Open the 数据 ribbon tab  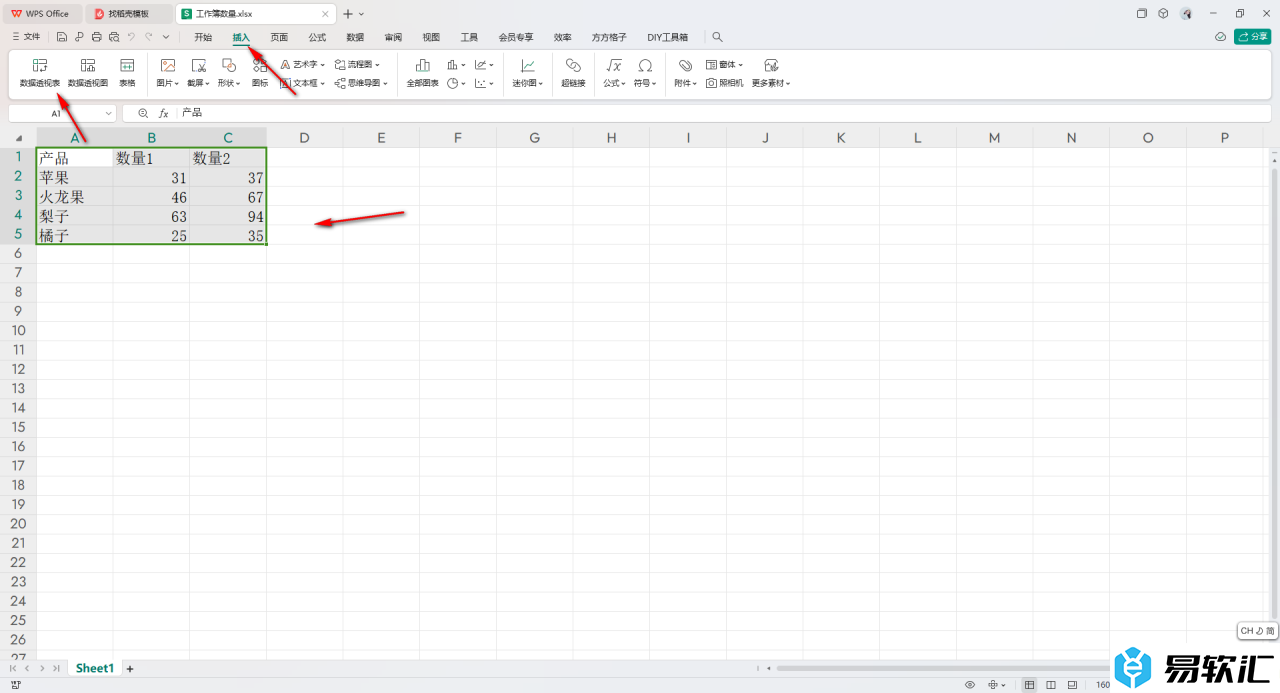tap(355, 37)
